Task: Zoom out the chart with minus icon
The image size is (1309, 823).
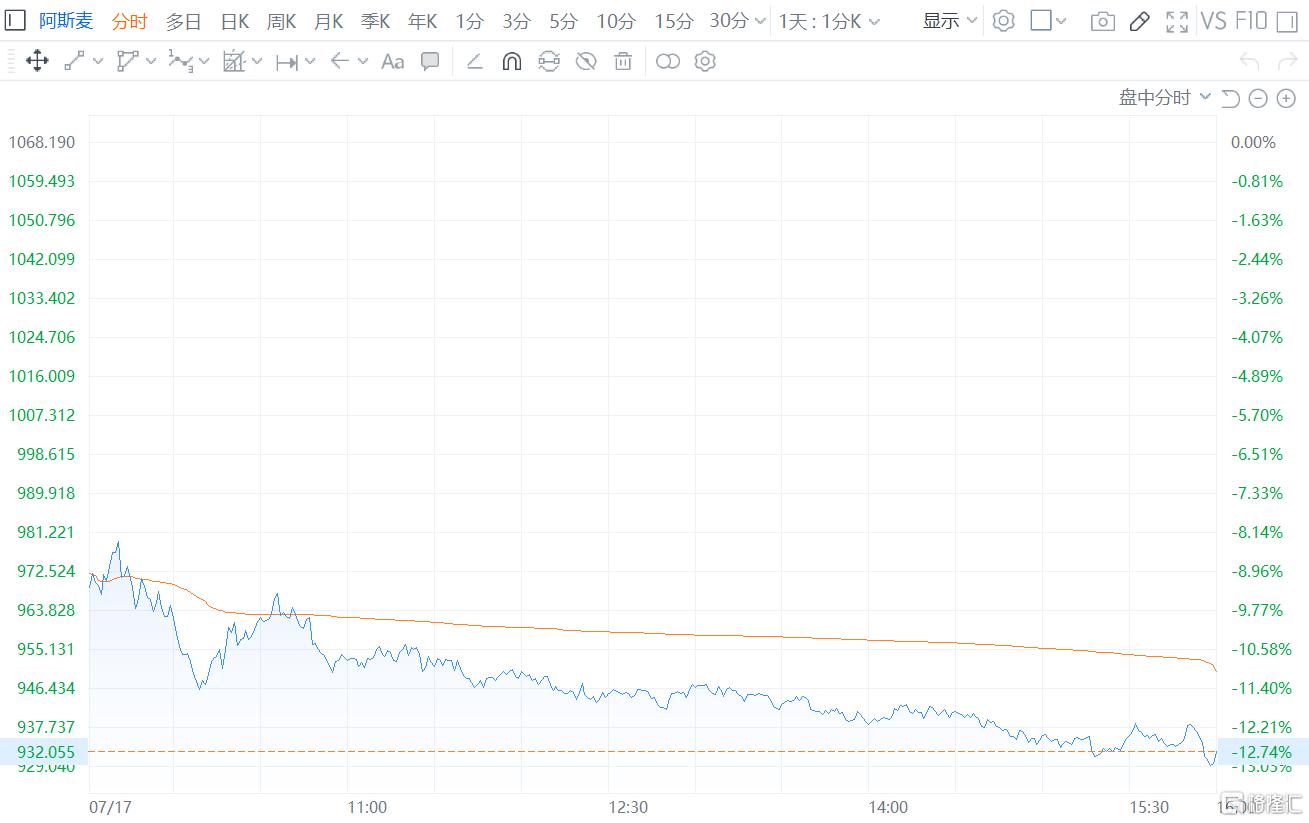Action: tap(1259, 98)
